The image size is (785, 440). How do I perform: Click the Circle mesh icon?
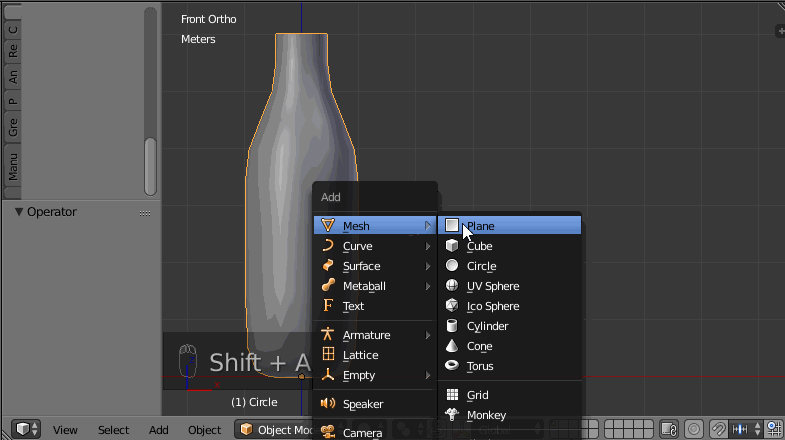click(452, 265)
